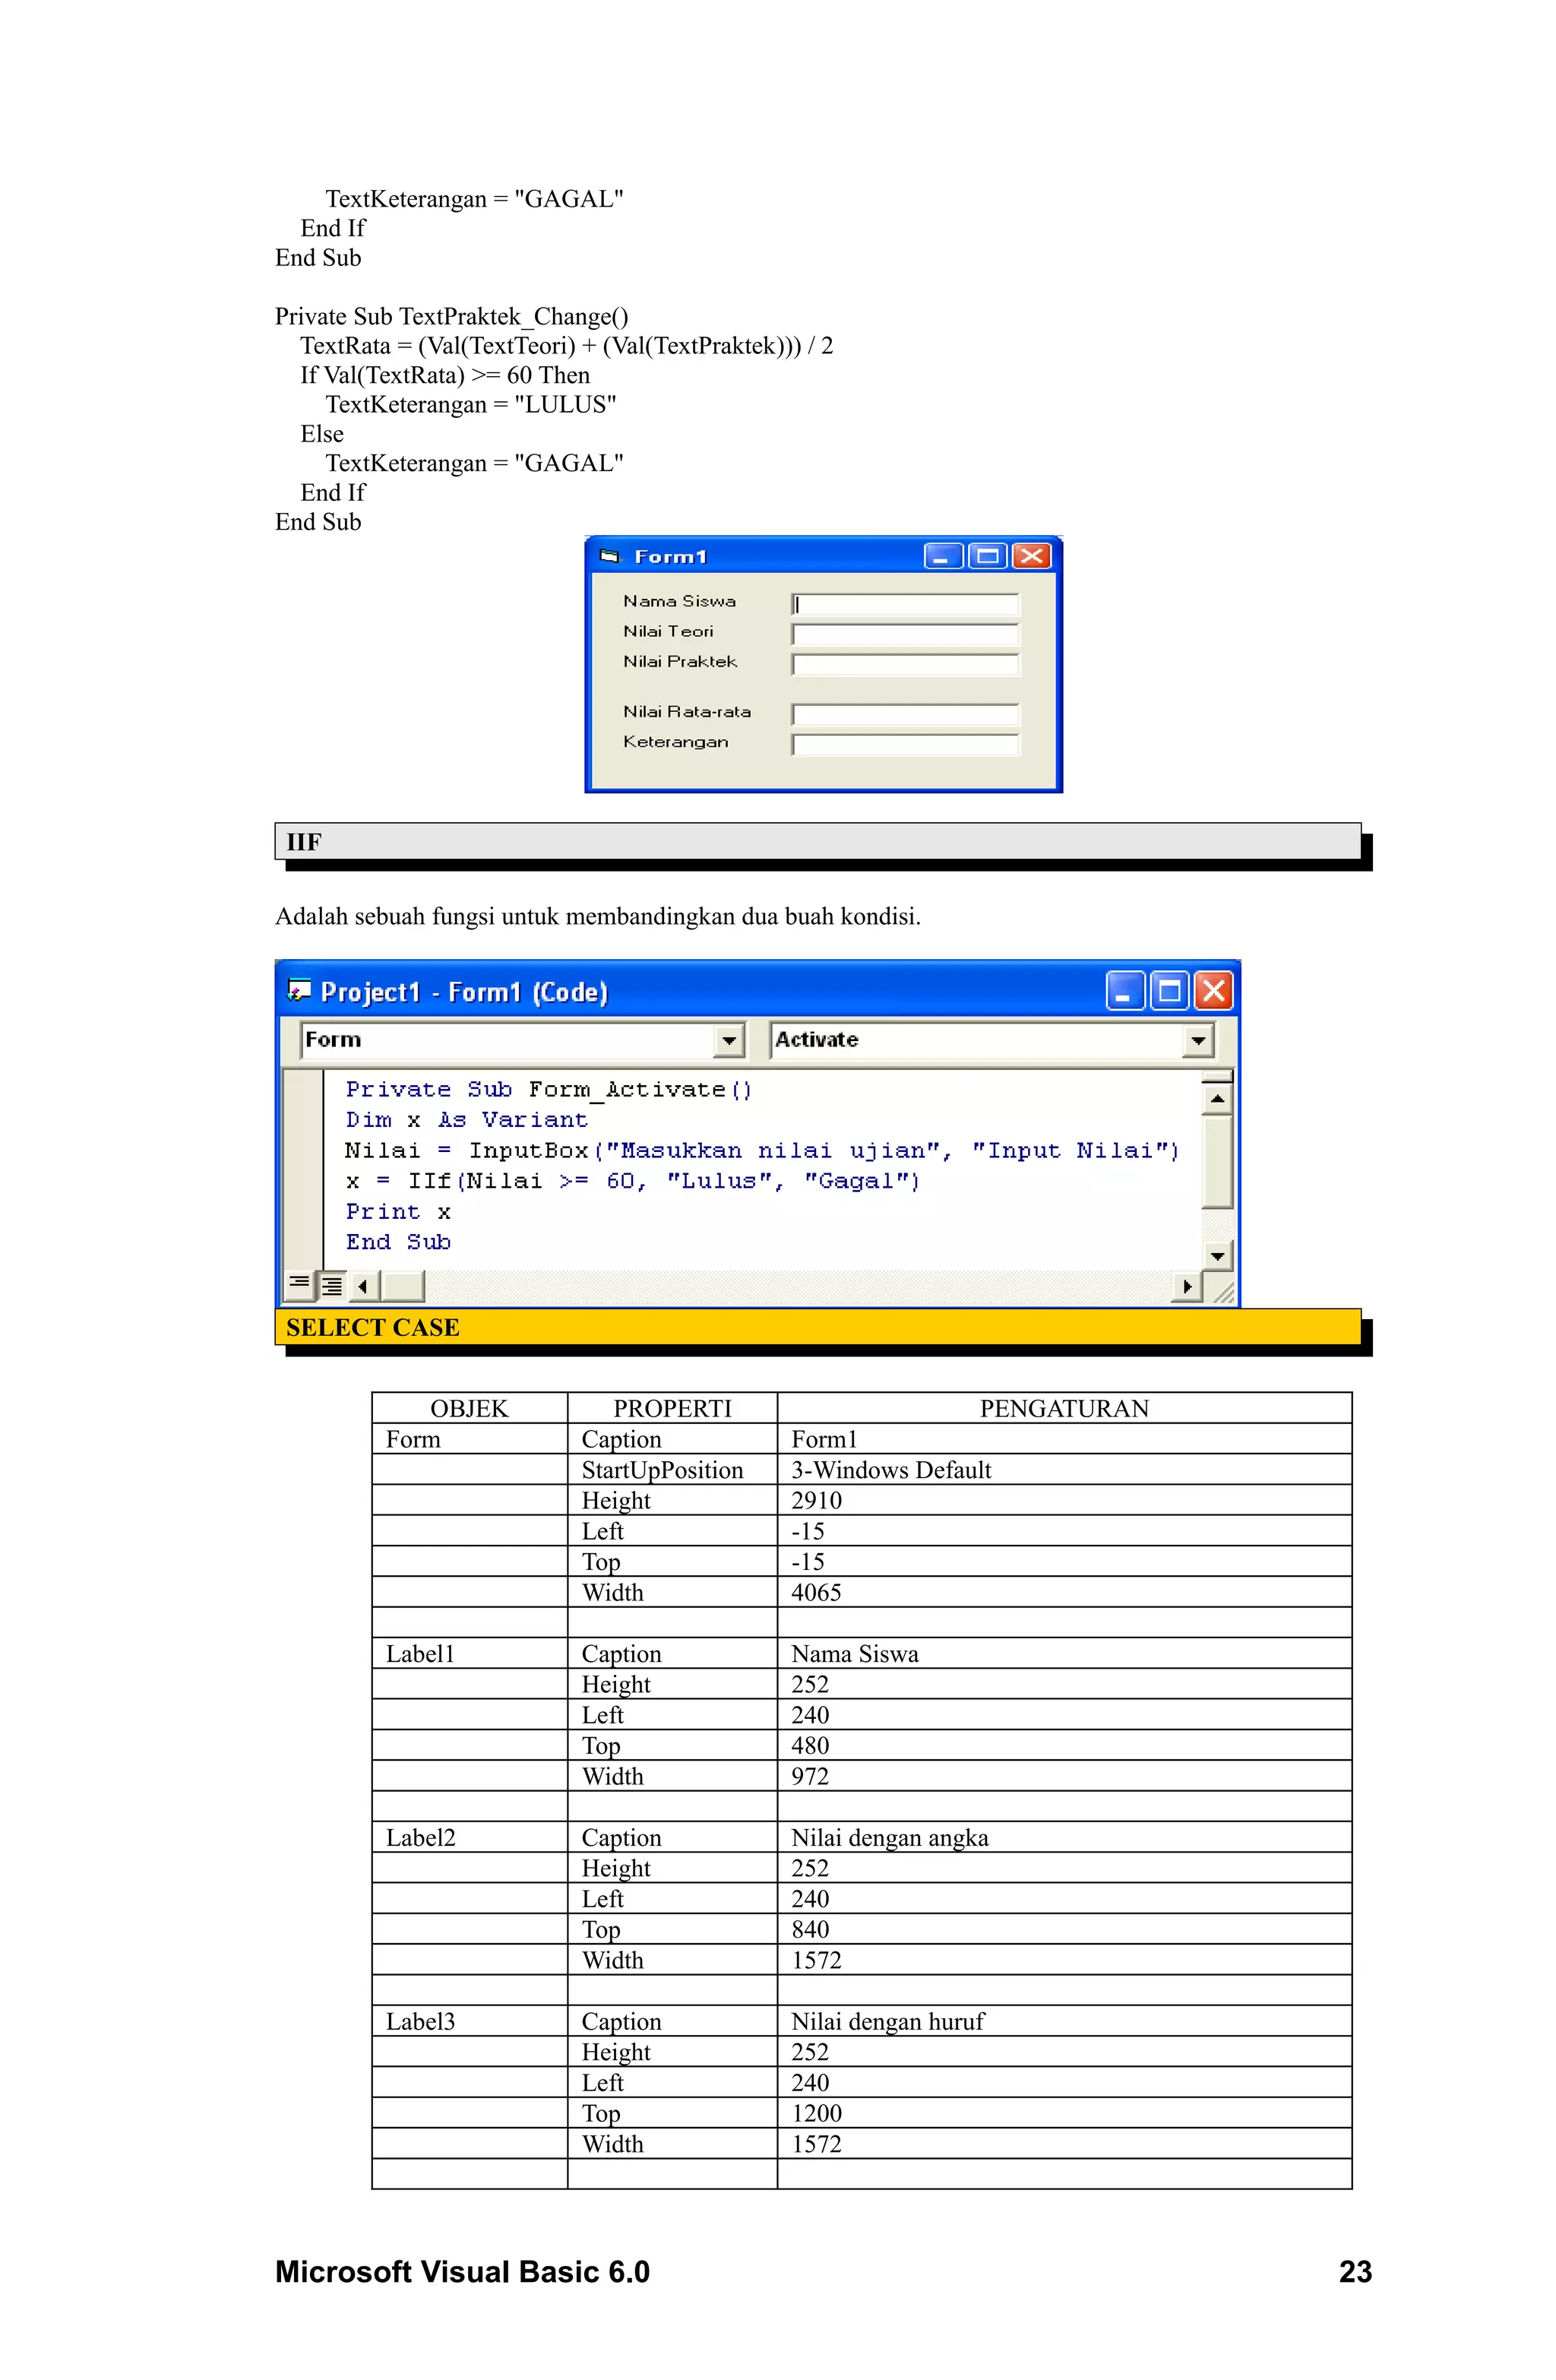Click the Form1 title bar window icon
1556x2380 pixels.
(x=609, y=556)
